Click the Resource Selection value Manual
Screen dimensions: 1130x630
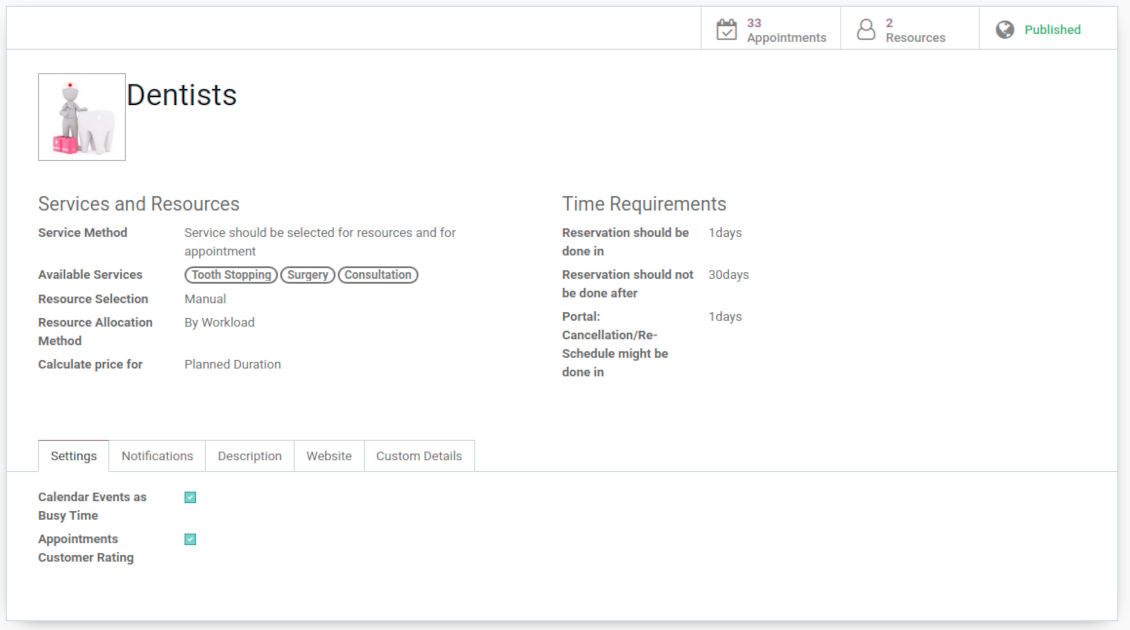(x=205, y=299)
